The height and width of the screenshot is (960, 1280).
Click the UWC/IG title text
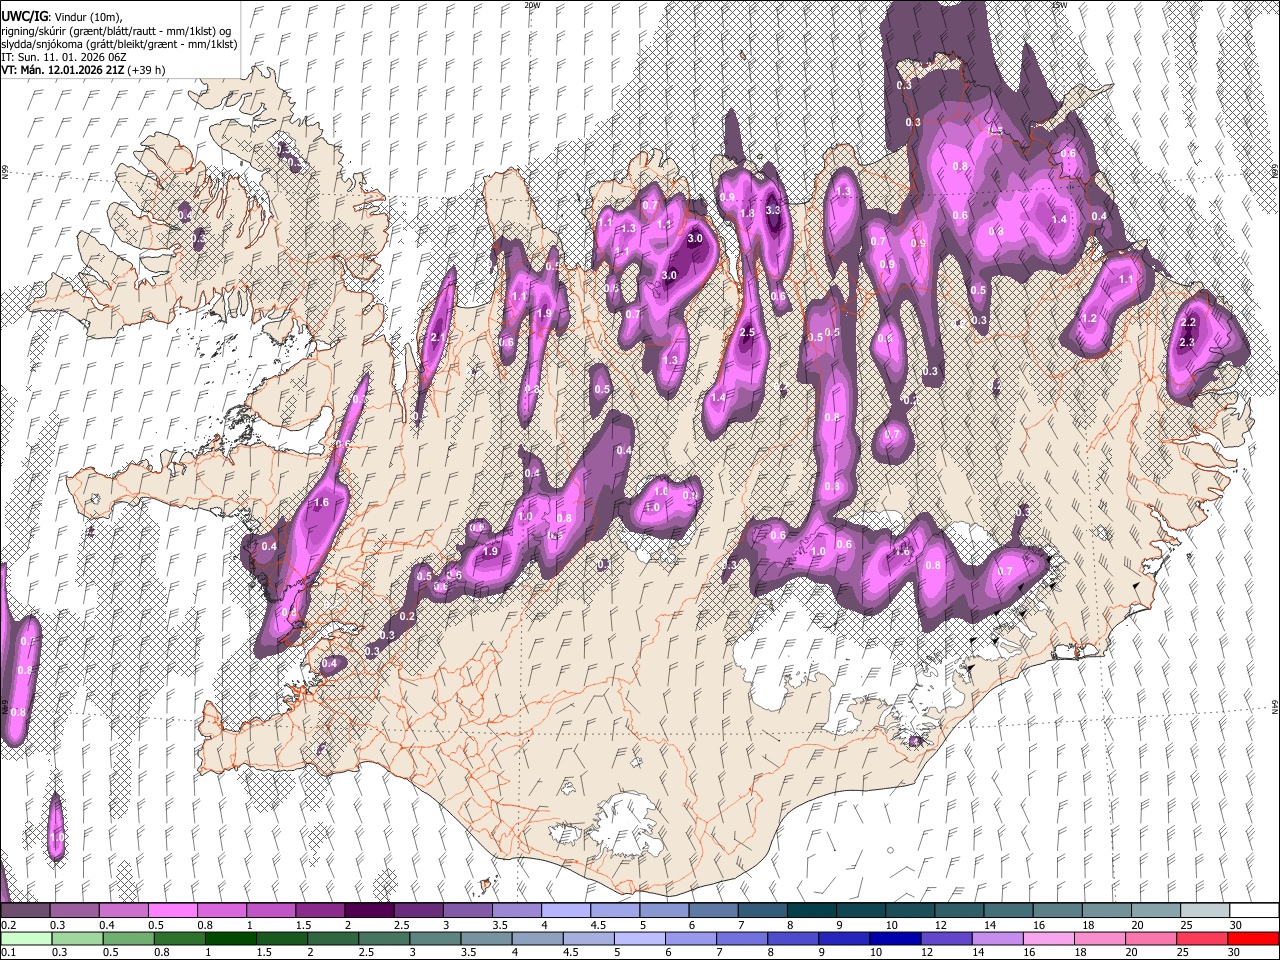(x=23, y=17)
